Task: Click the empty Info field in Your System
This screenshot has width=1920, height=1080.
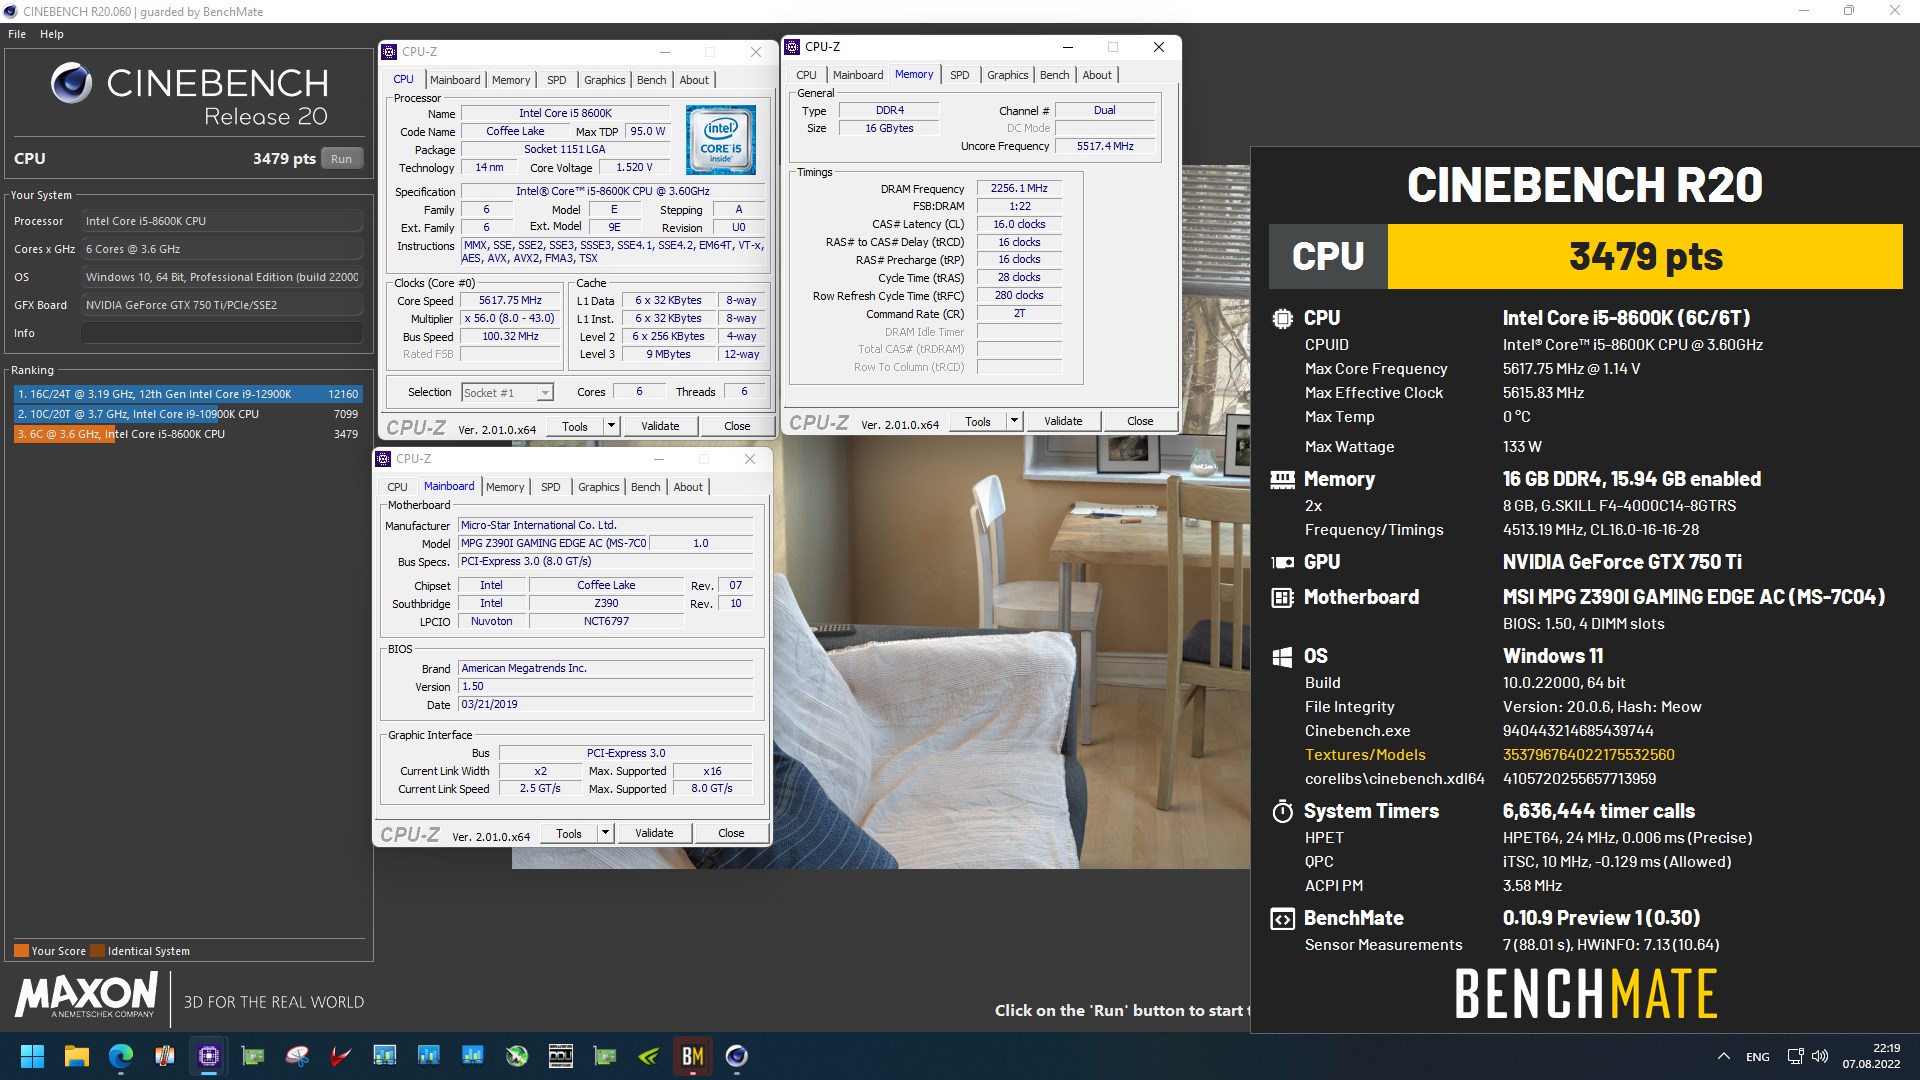Action: point(222,333)
